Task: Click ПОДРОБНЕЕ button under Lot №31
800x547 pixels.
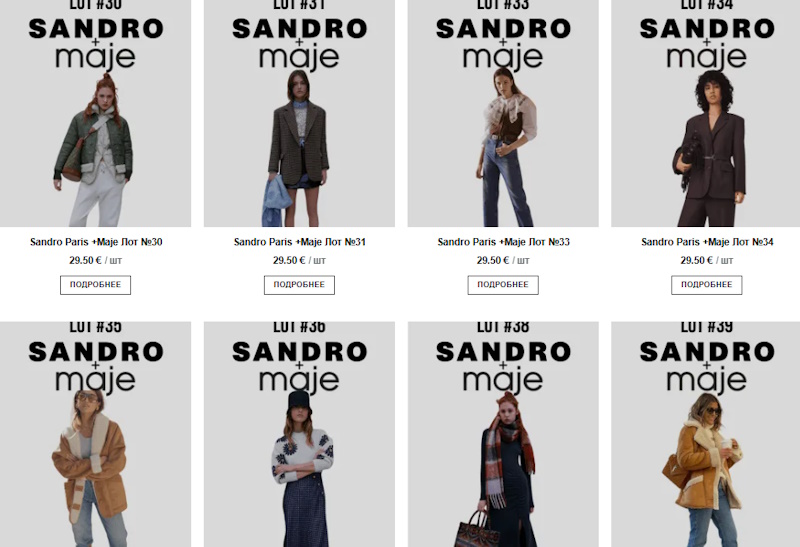Action: tap(299, 285)
